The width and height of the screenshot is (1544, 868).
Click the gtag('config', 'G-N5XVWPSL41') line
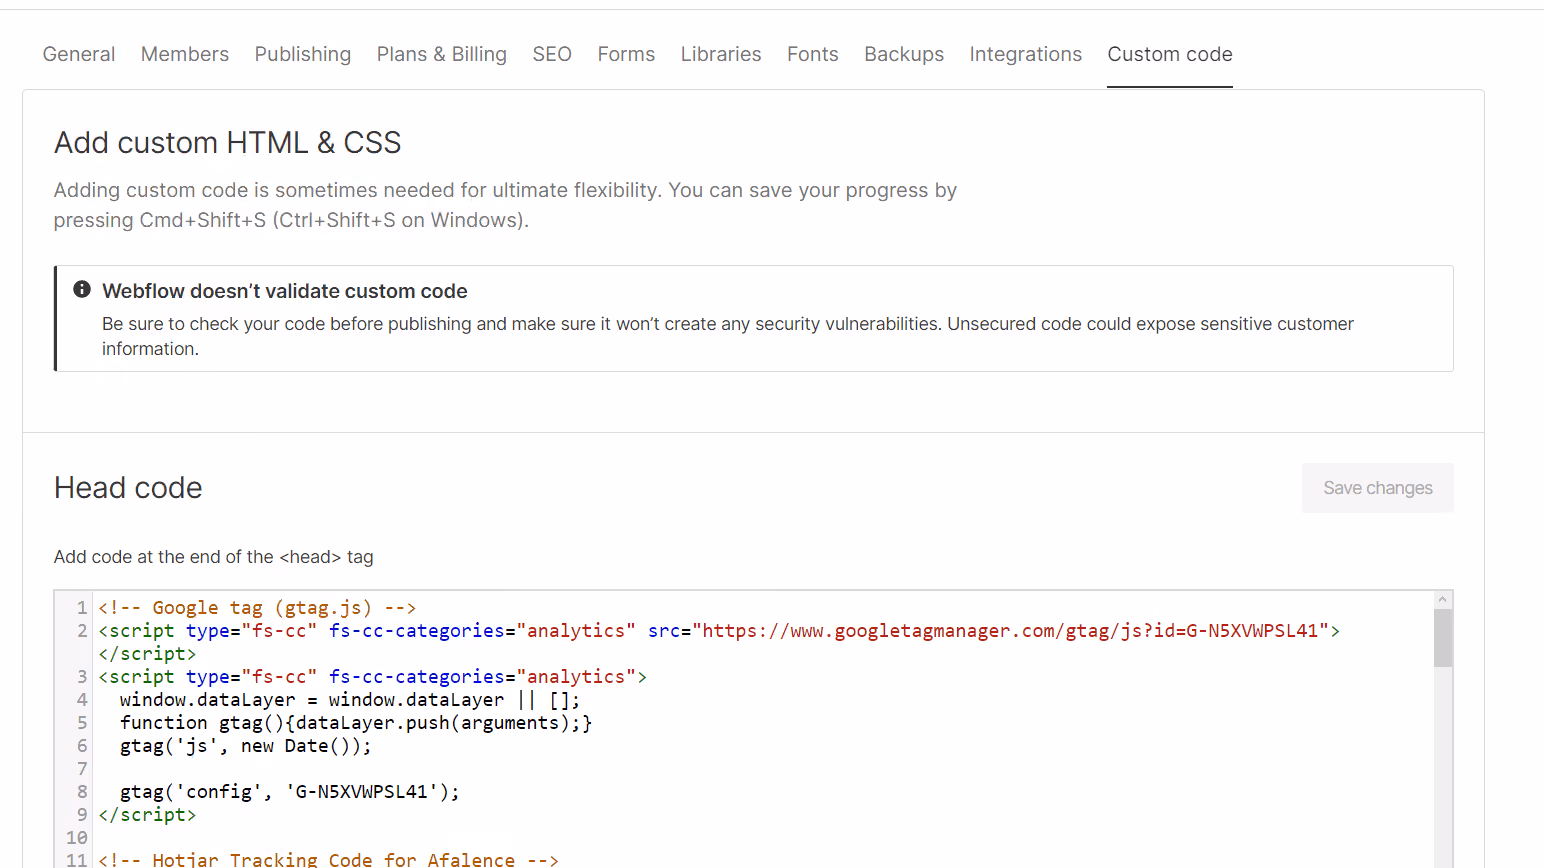pyautogui.click(x=290, y=792)
